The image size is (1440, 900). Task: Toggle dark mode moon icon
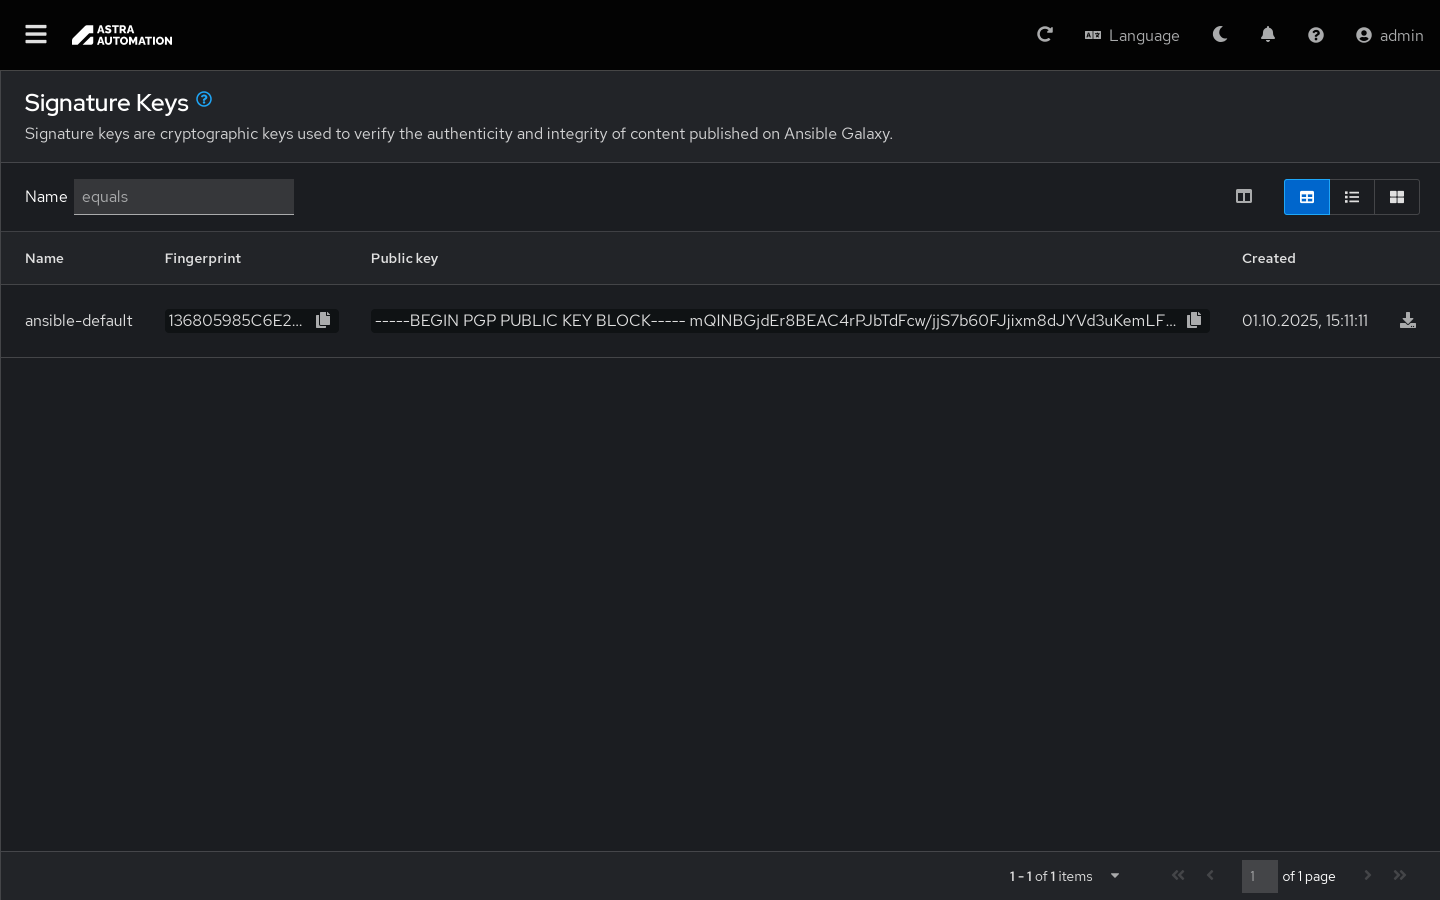[1219, 35]
